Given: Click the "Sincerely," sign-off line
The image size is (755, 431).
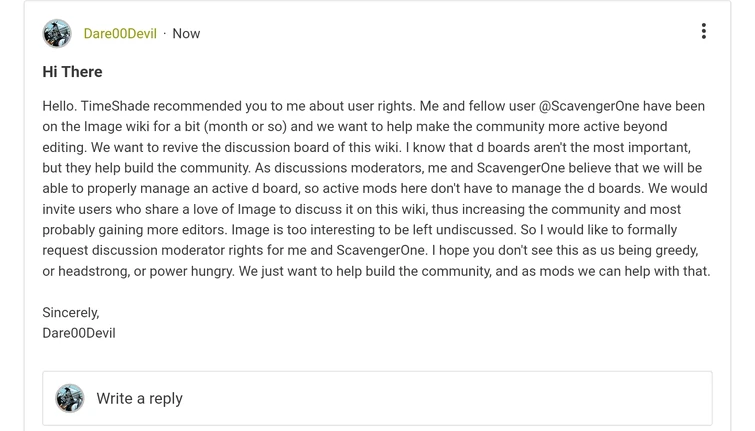Looking at the screenshot, I should [71, 312].
